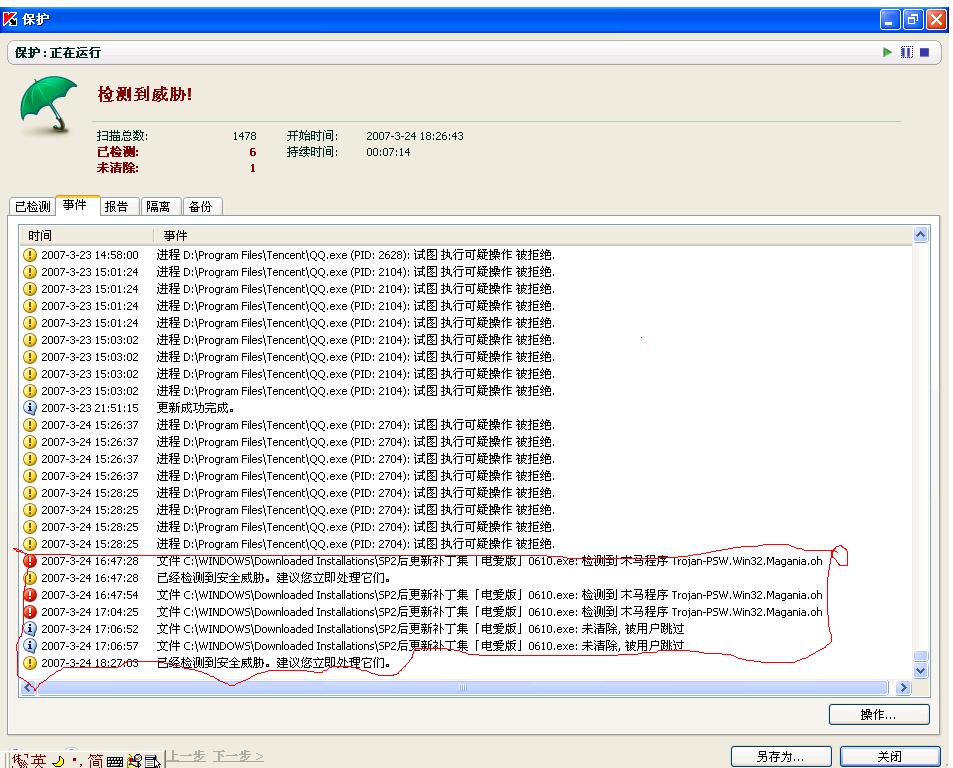Select the 事件 tab
The width and height of the screenshot is (953, 768).
pyautogui.click(x=77, y=205)
